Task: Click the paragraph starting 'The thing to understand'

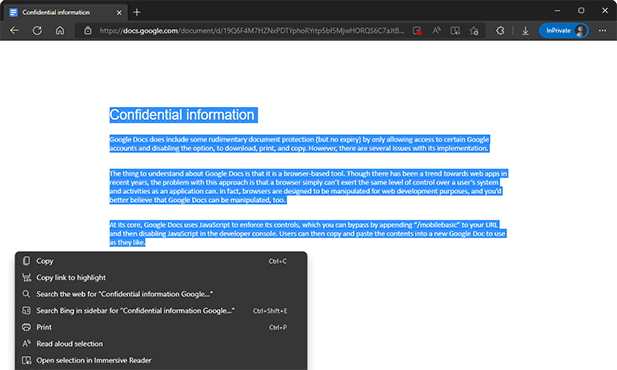Action: (308, 187)
